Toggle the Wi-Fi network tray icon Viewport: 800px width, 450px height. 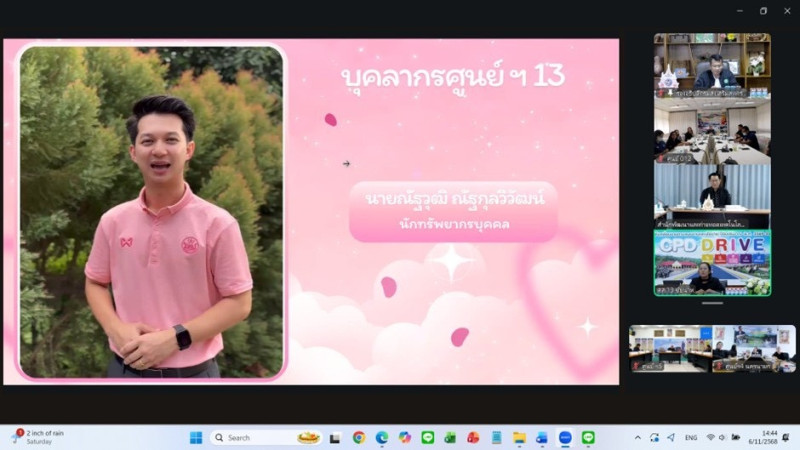710,438
